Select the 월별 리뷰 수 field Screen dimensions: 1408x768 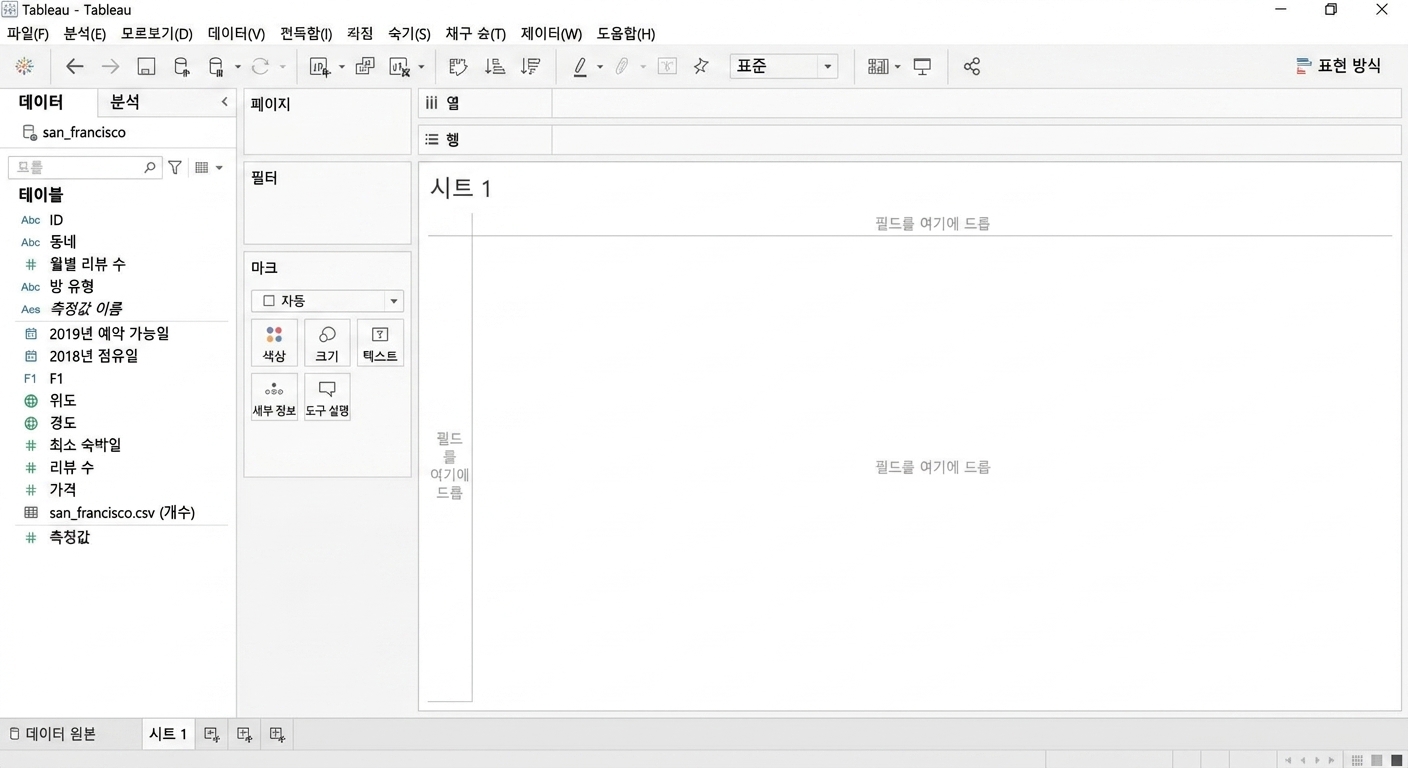(x=87, y=264)
